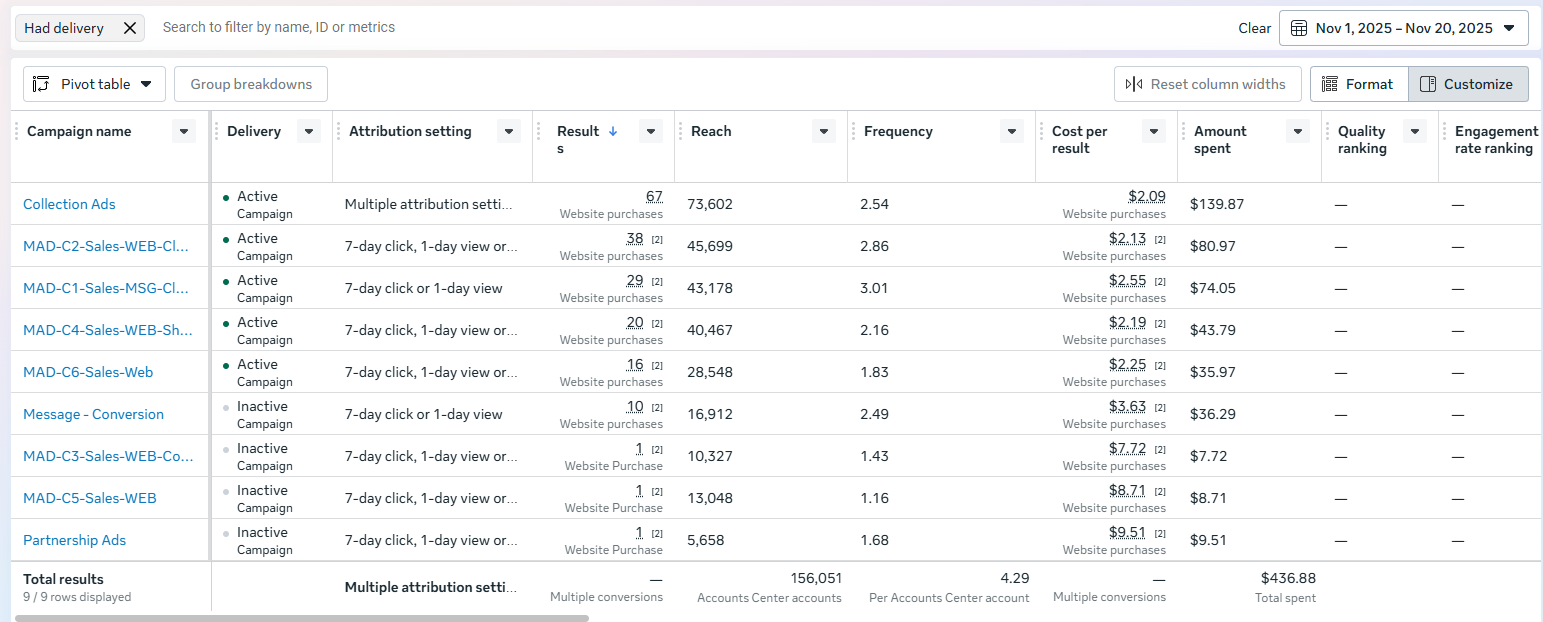
Task: Open the date range calendar picker
Action: (x=1403, y=28)
